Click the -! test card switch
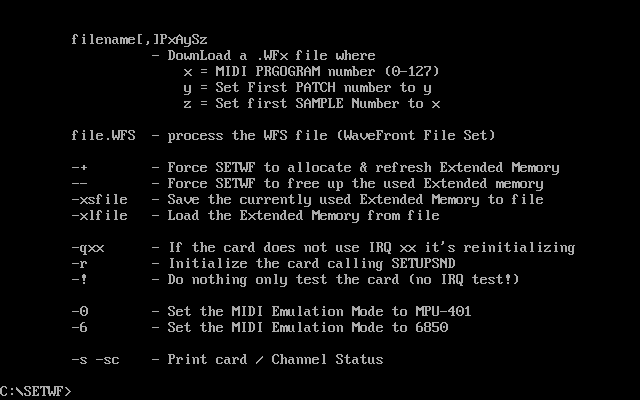 click(x=80, y=279)
